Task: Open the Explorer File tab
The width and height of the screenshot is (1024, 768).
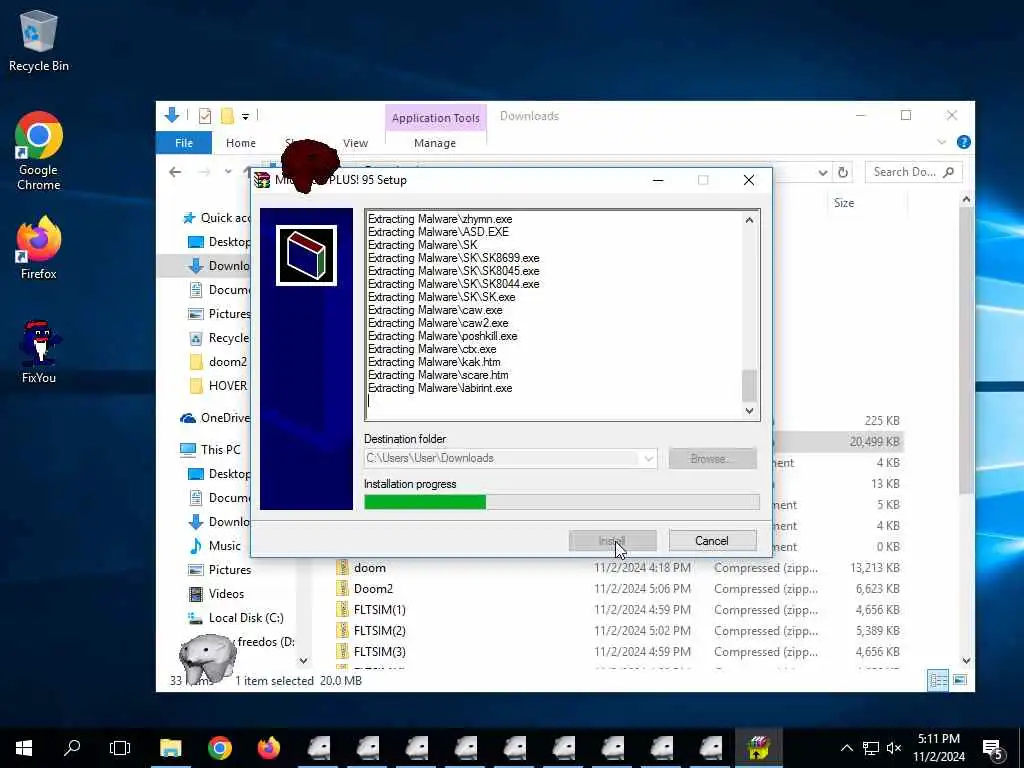Action: (184, 143)
